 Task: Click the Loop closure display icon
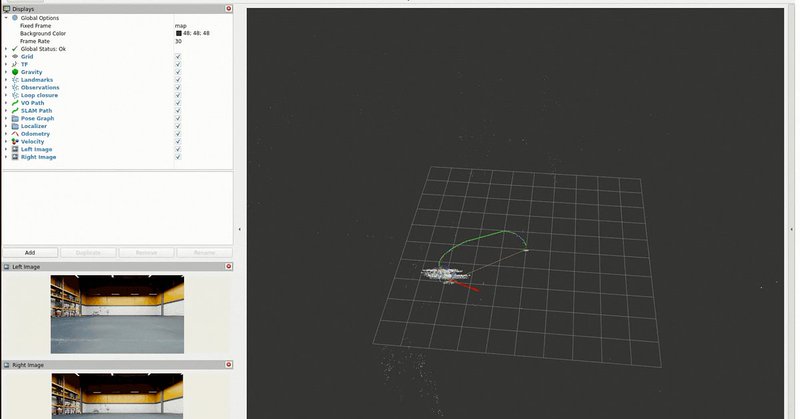click(15, 95)
